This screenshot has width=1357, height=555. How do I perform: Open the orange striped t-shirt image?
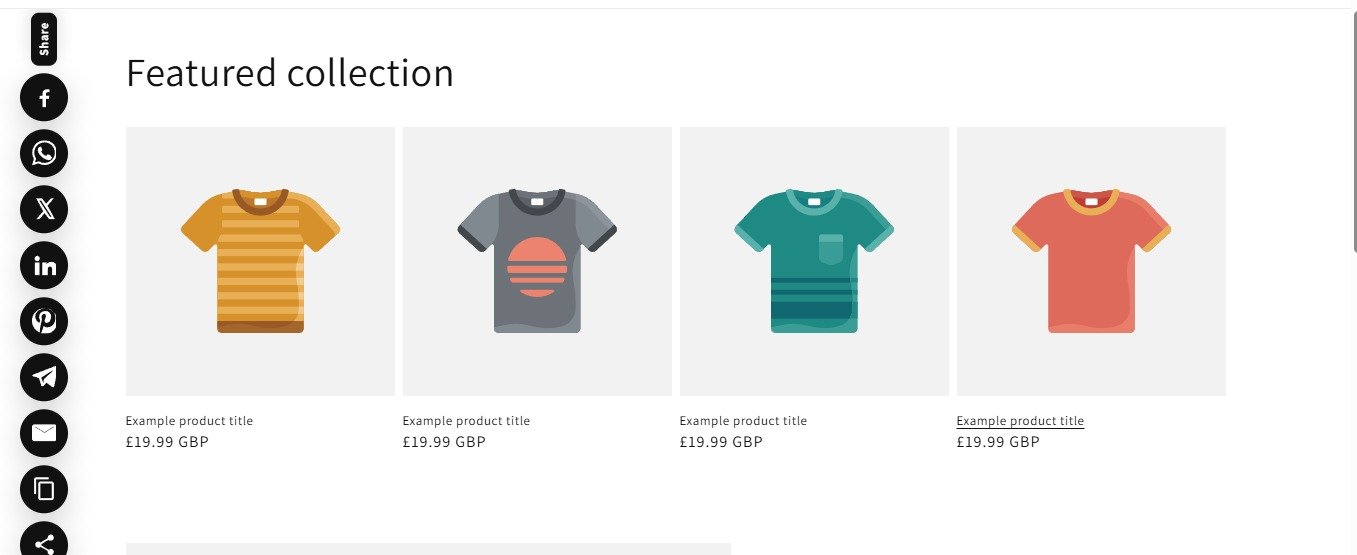click(x=260, y=261)
